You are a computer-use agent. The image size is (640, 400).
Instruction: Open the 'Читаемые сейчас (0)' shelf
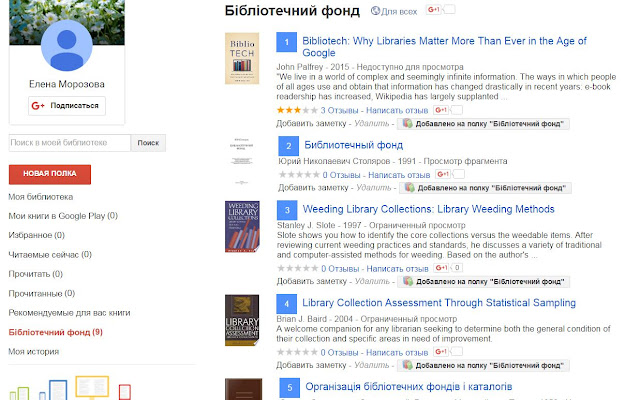(x=50, y=255)
